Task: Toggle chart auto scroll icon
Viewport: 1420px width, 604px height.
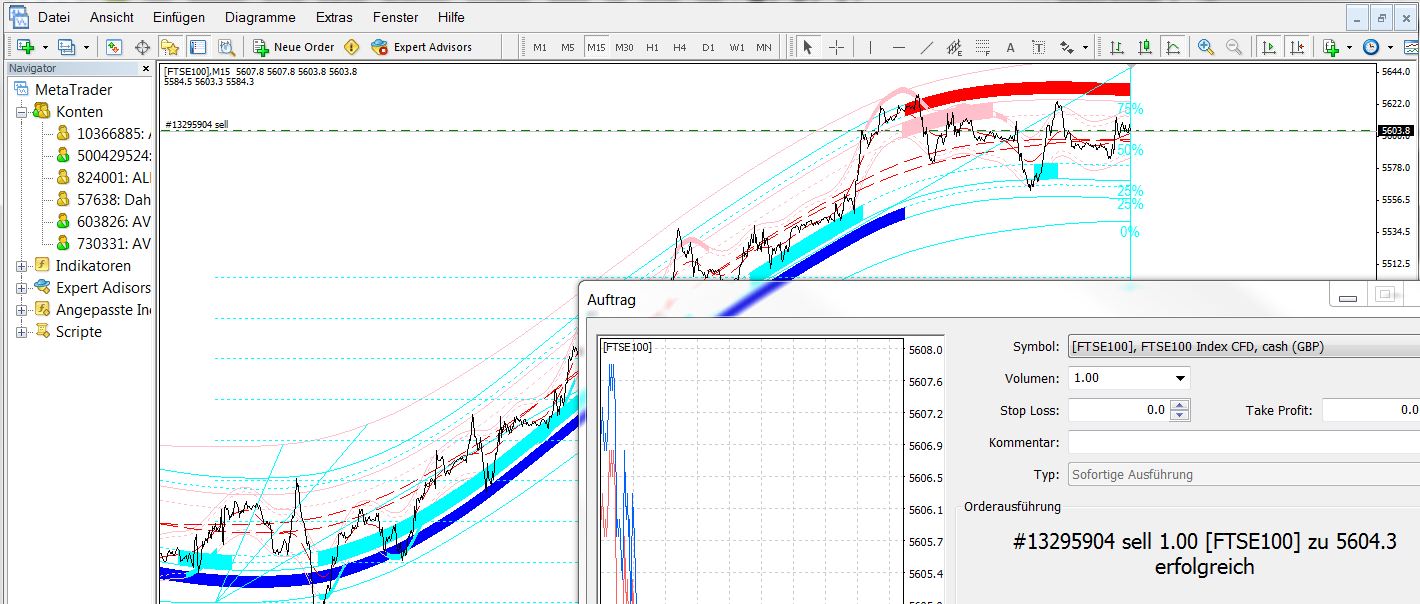Action: click(x=1269, y=47)
